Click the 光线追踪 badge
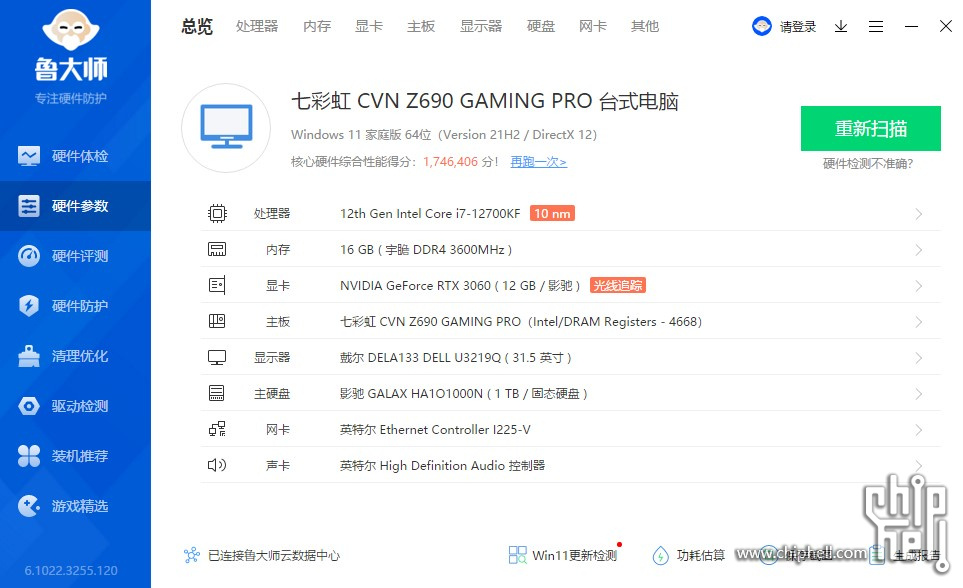The width and height of the screenshot is (963, 588). [618, 285]
